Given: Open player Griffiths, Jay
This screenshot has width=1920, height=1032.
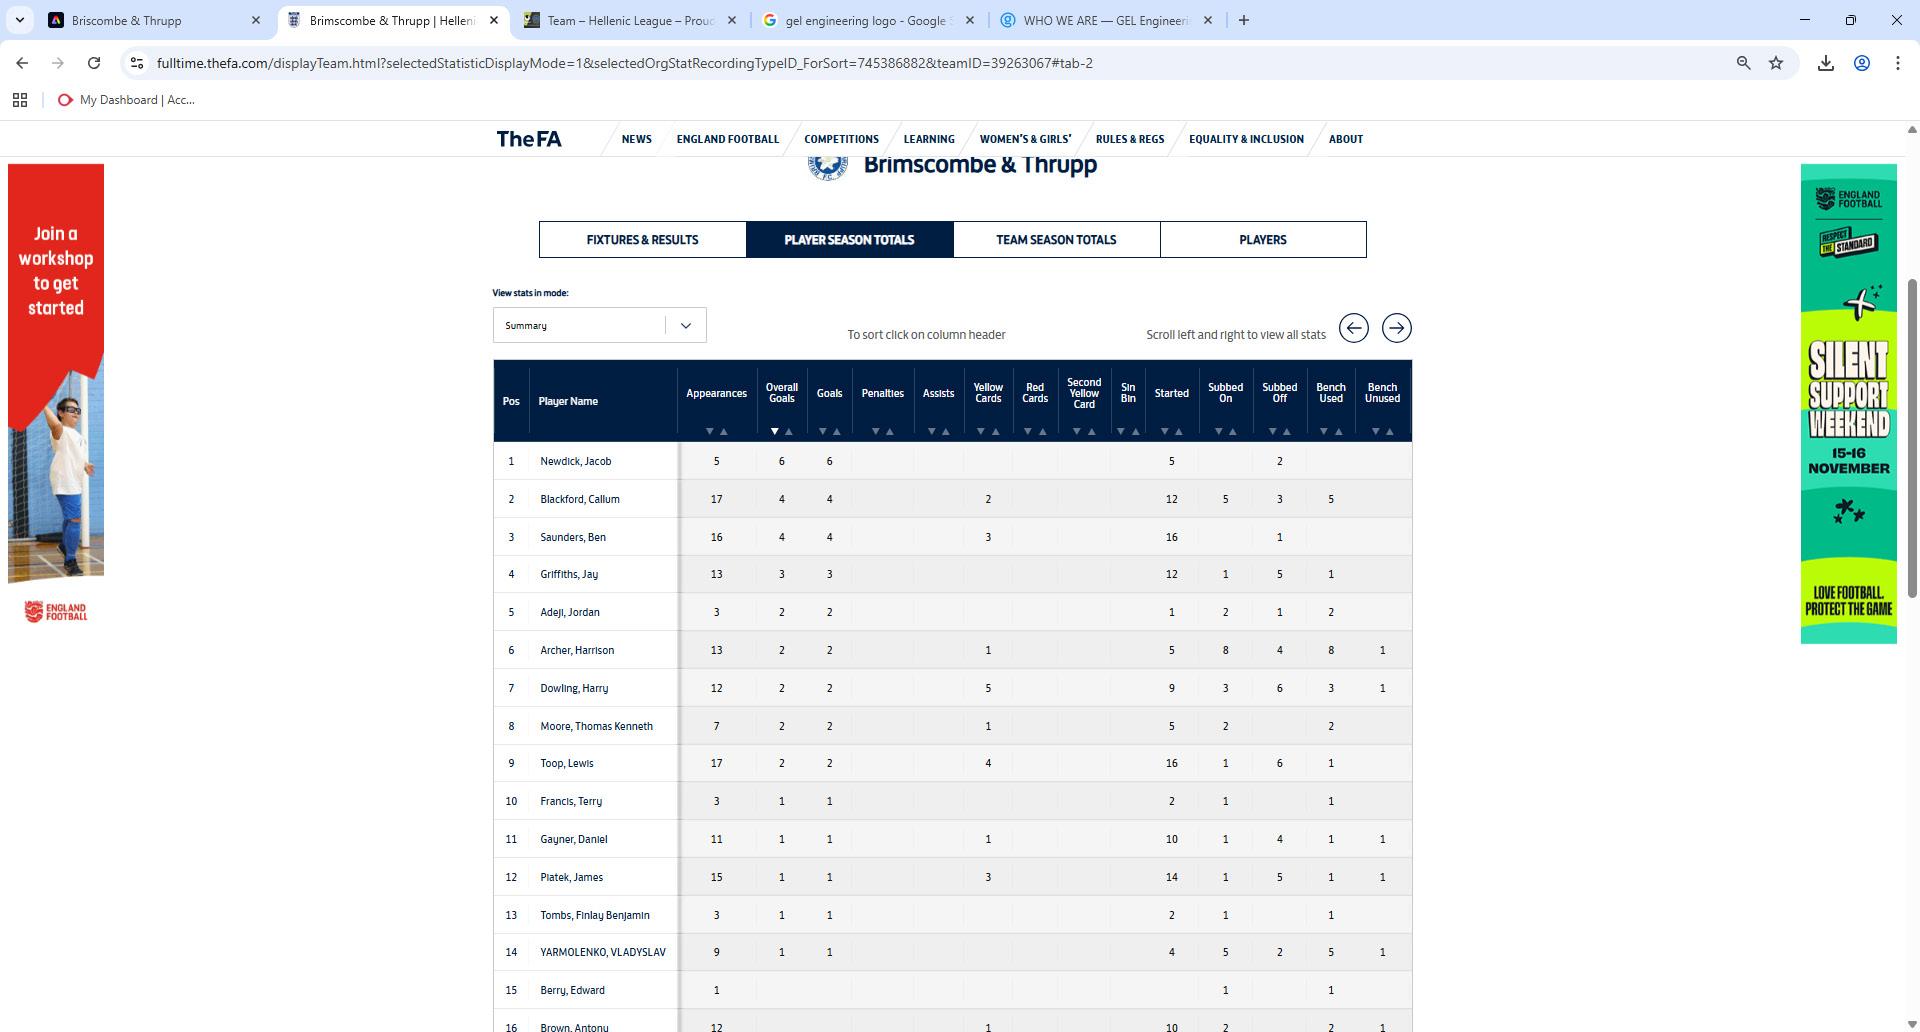Looking at the screenshot, I should [x=569, y=574].
